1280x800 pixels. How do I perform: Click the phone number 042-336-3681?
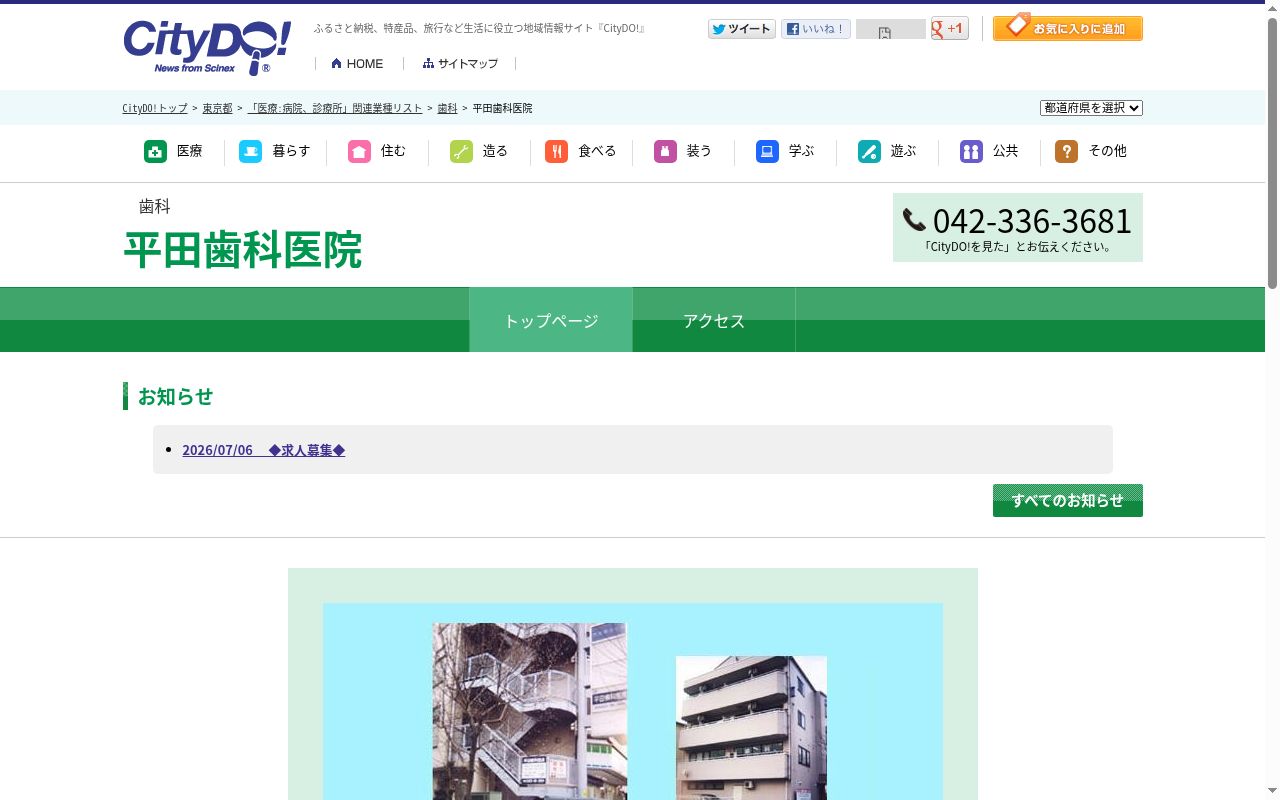pyautogui.click(x=1032, y=220)
